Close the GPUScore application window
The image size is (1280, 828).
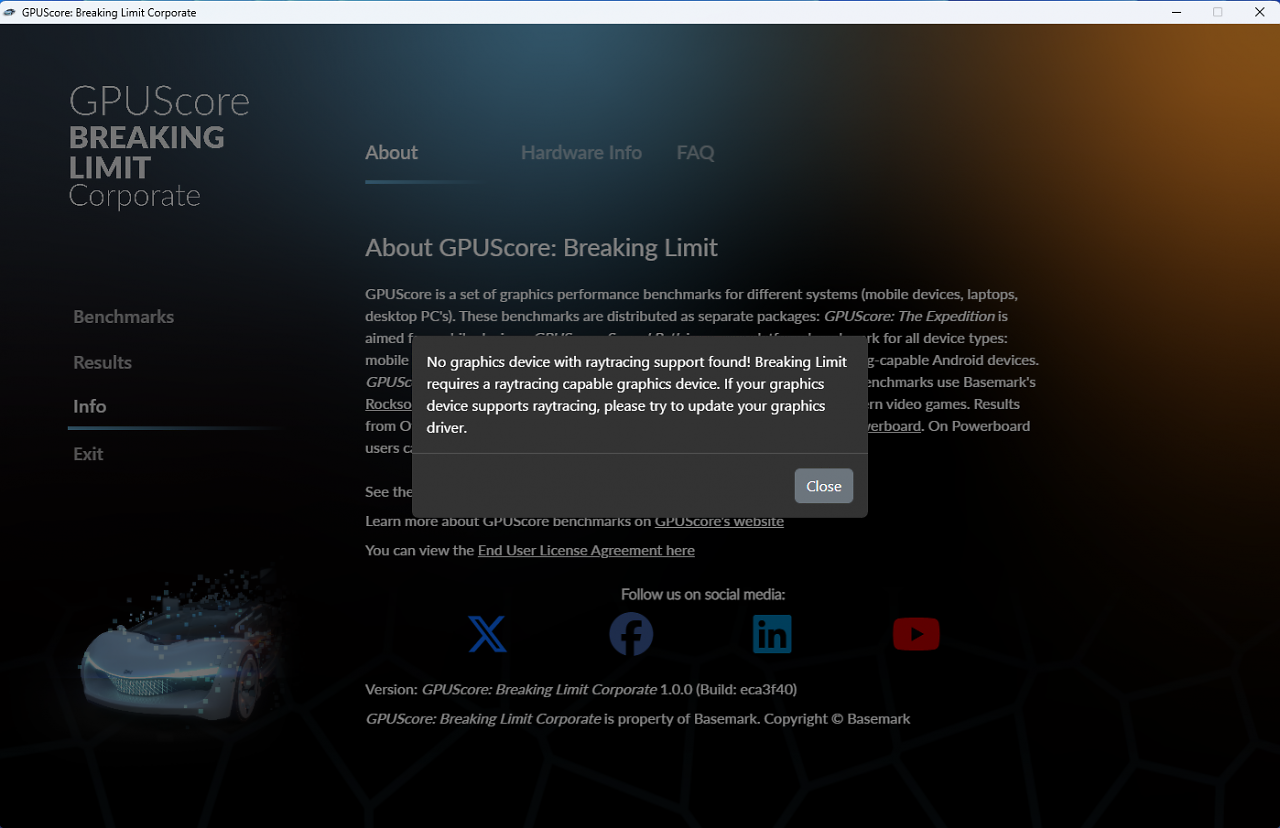coord(1259,12)
